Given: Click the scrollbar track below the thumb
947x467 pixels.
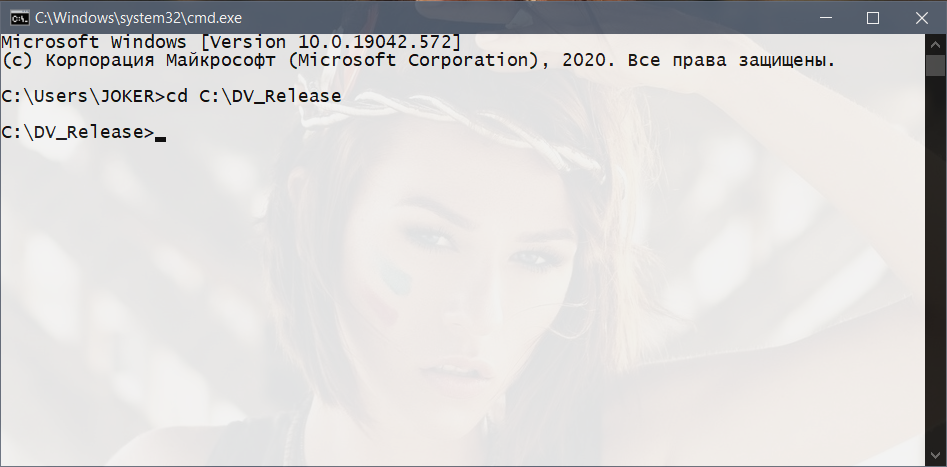Looking at the screenshot, I should pyautogui.click(x=936, y=260).
